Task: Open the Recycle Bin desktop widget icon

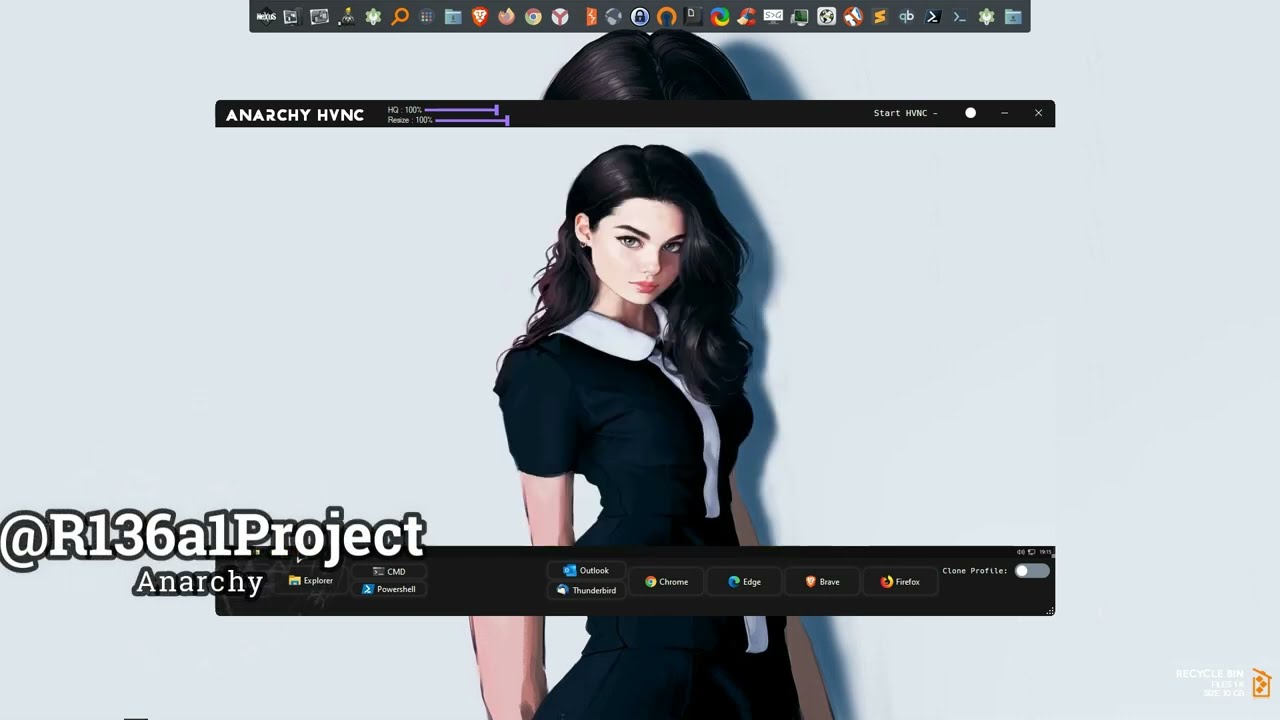Action: (1261, 683)
